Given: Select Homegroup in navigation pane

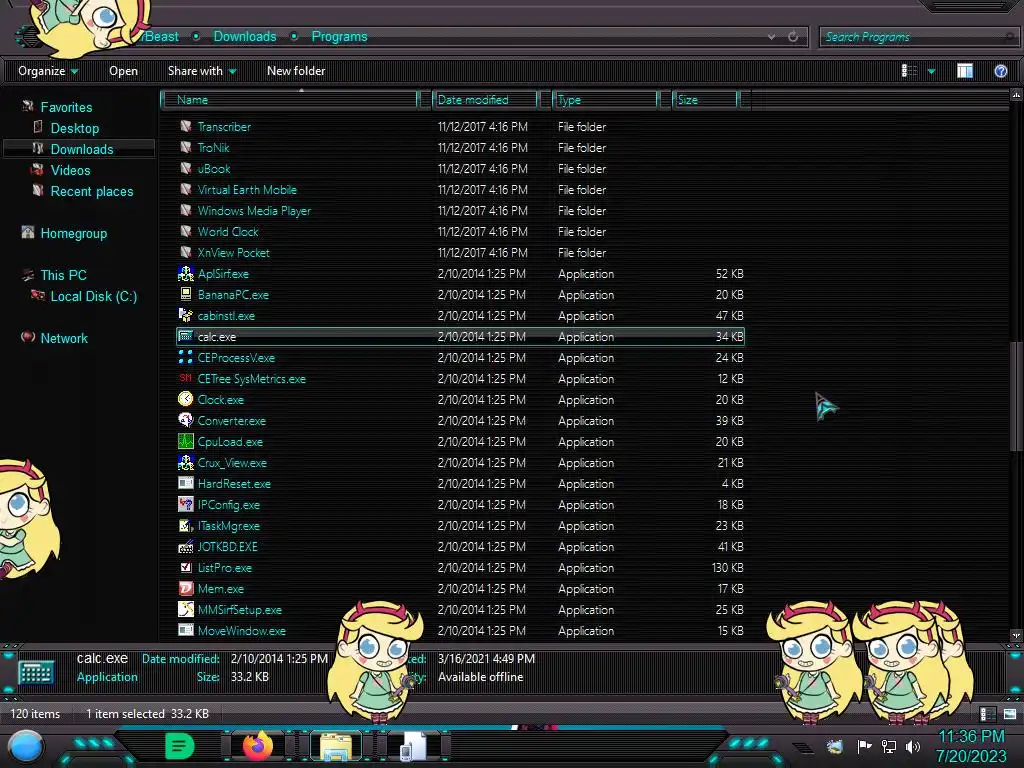Looking at the screenshot, I should (74, 233).
